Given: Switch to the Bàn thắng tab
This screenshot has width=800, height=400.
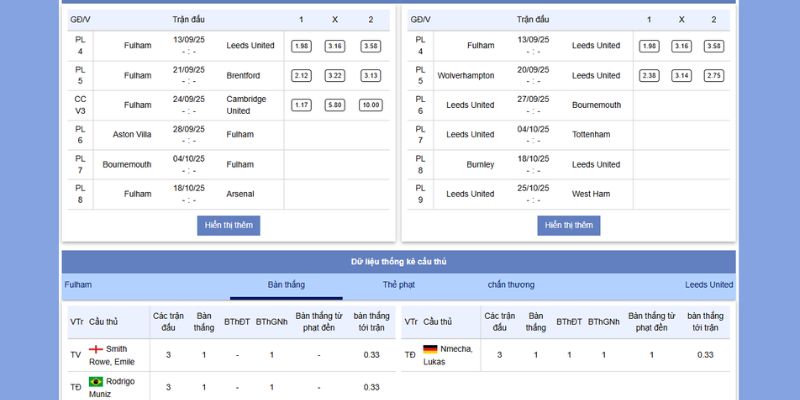Looking at the screenshot, I should tap(286, 285).
